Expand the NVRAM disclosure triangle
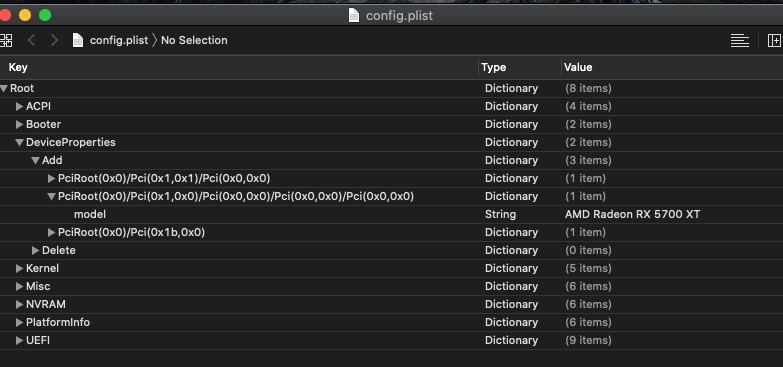This screenshot has height=367, width=783. [19, 304]
